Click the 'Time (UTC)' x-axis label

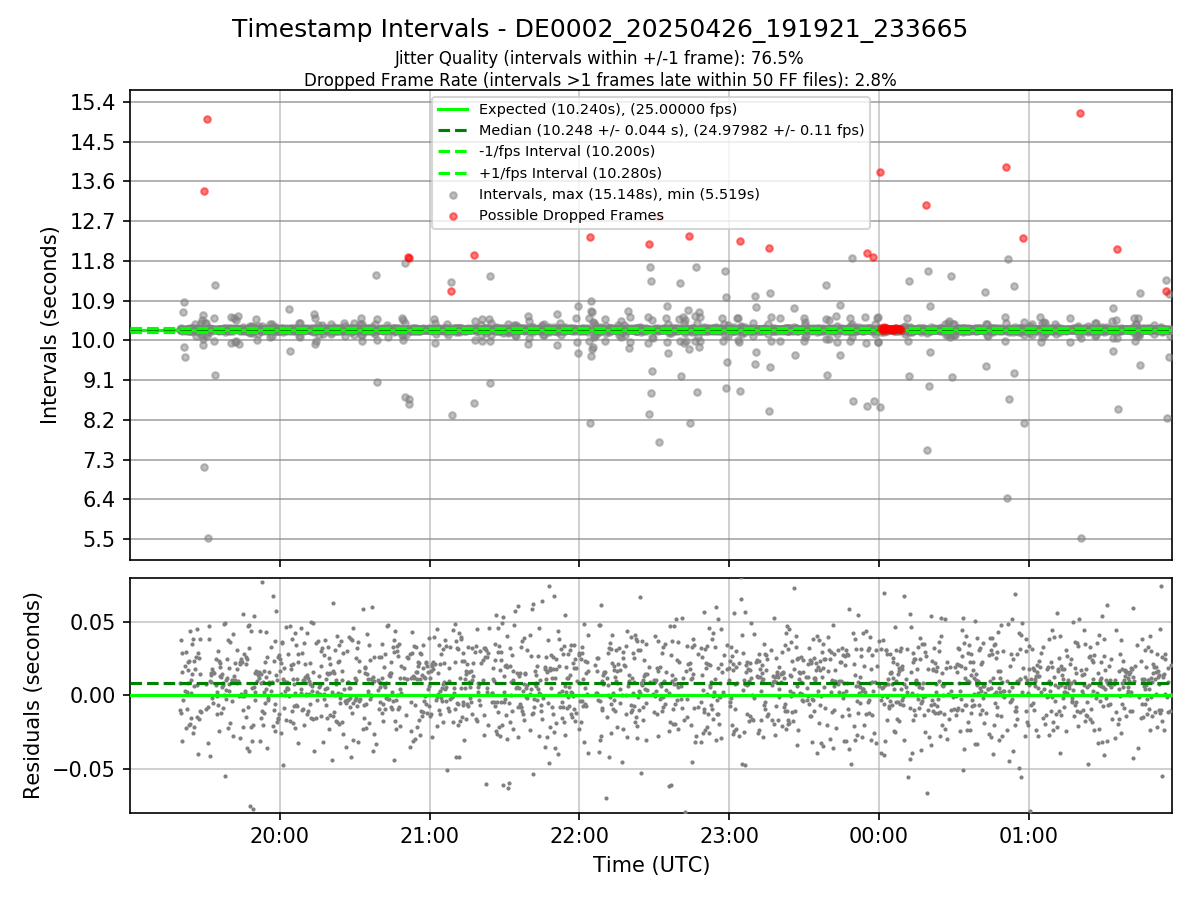[651, 865]
